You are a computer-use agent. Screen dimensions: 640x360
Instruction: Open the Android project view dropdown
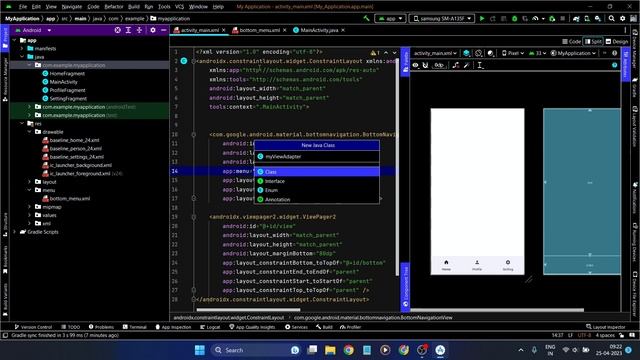(33, 30)
